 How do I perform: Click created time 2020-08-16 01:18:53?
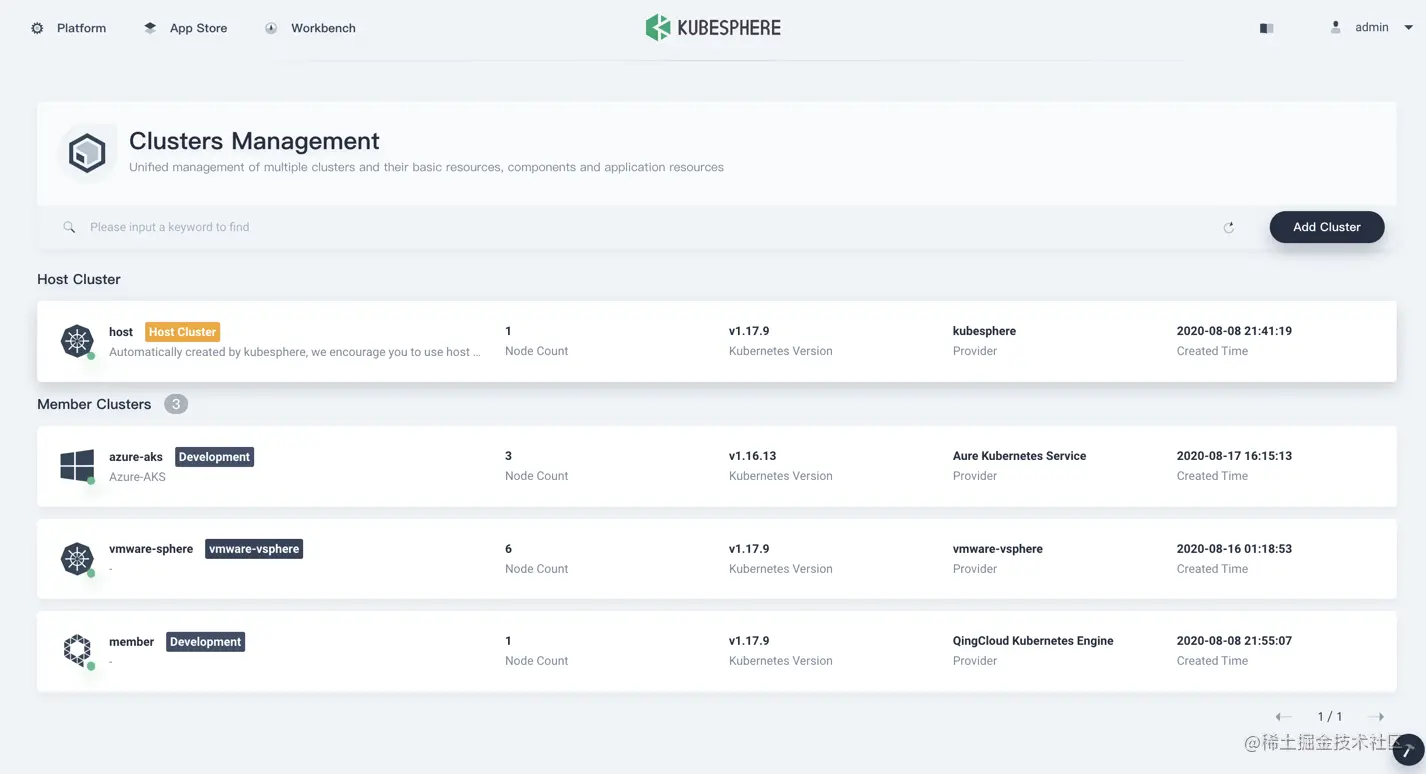point(1234,549)
